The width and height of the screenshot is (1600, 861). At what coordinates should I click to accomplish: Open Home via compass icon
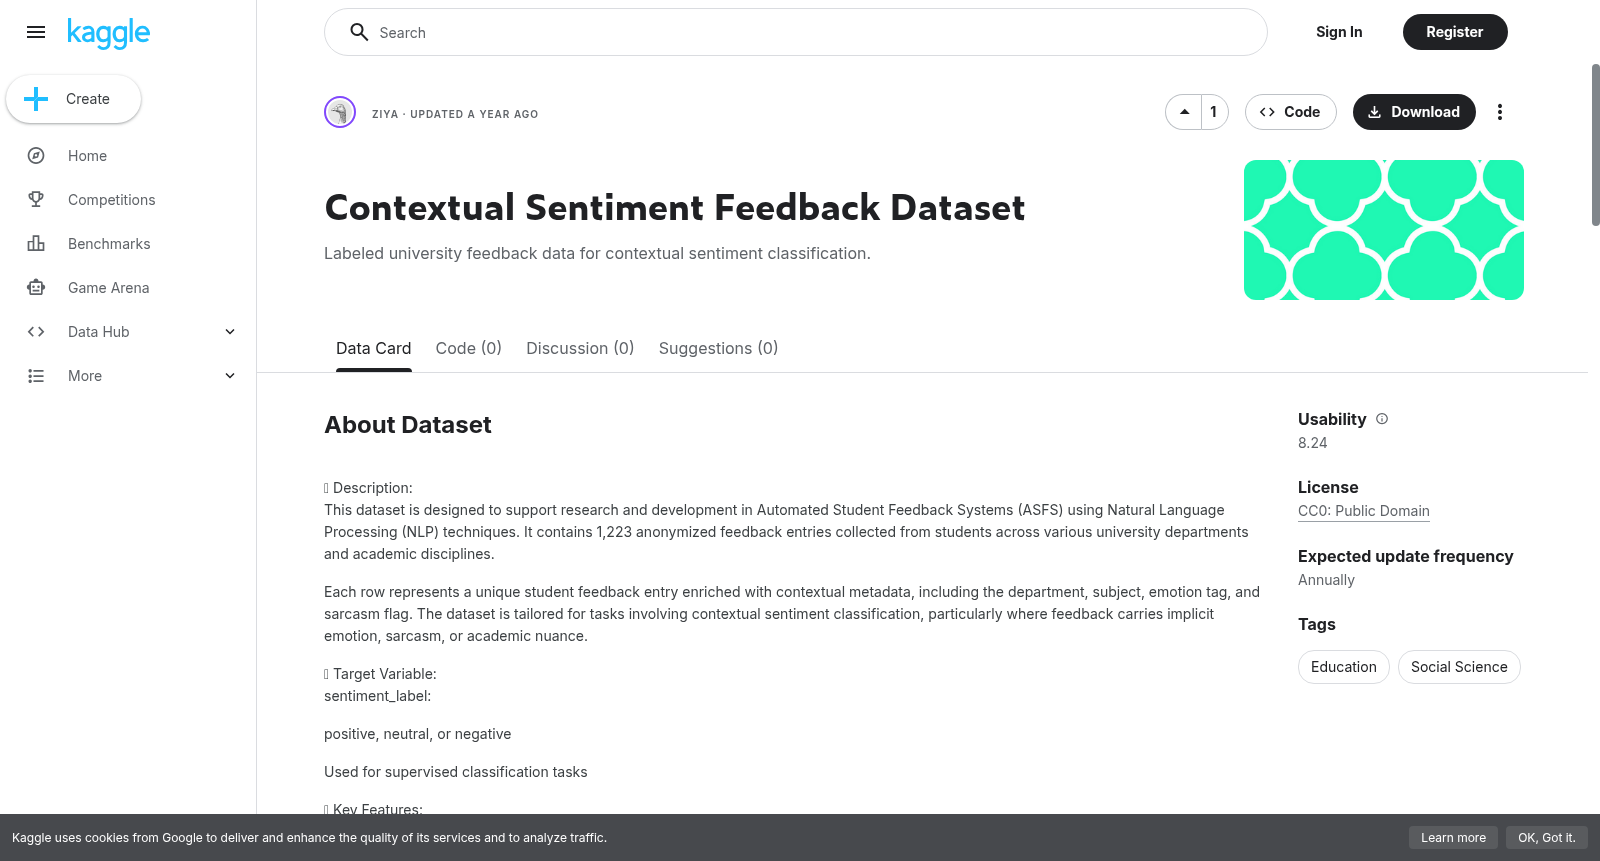click(36, 156)
